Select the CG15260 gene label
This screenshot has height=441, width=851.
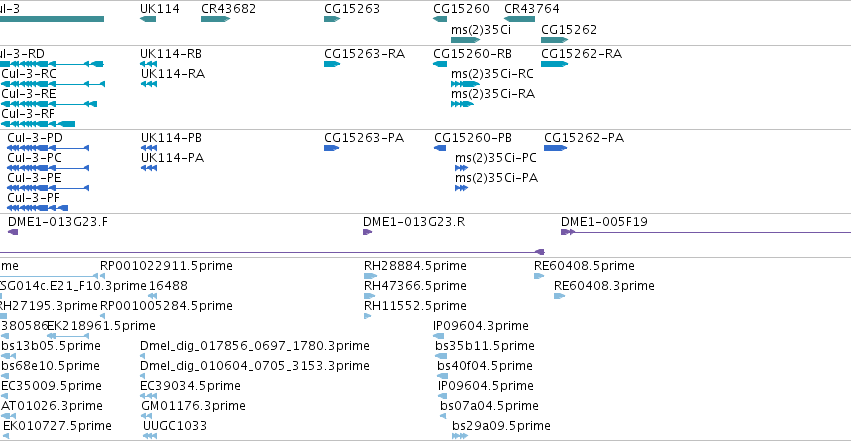click(x=461, y=9)
